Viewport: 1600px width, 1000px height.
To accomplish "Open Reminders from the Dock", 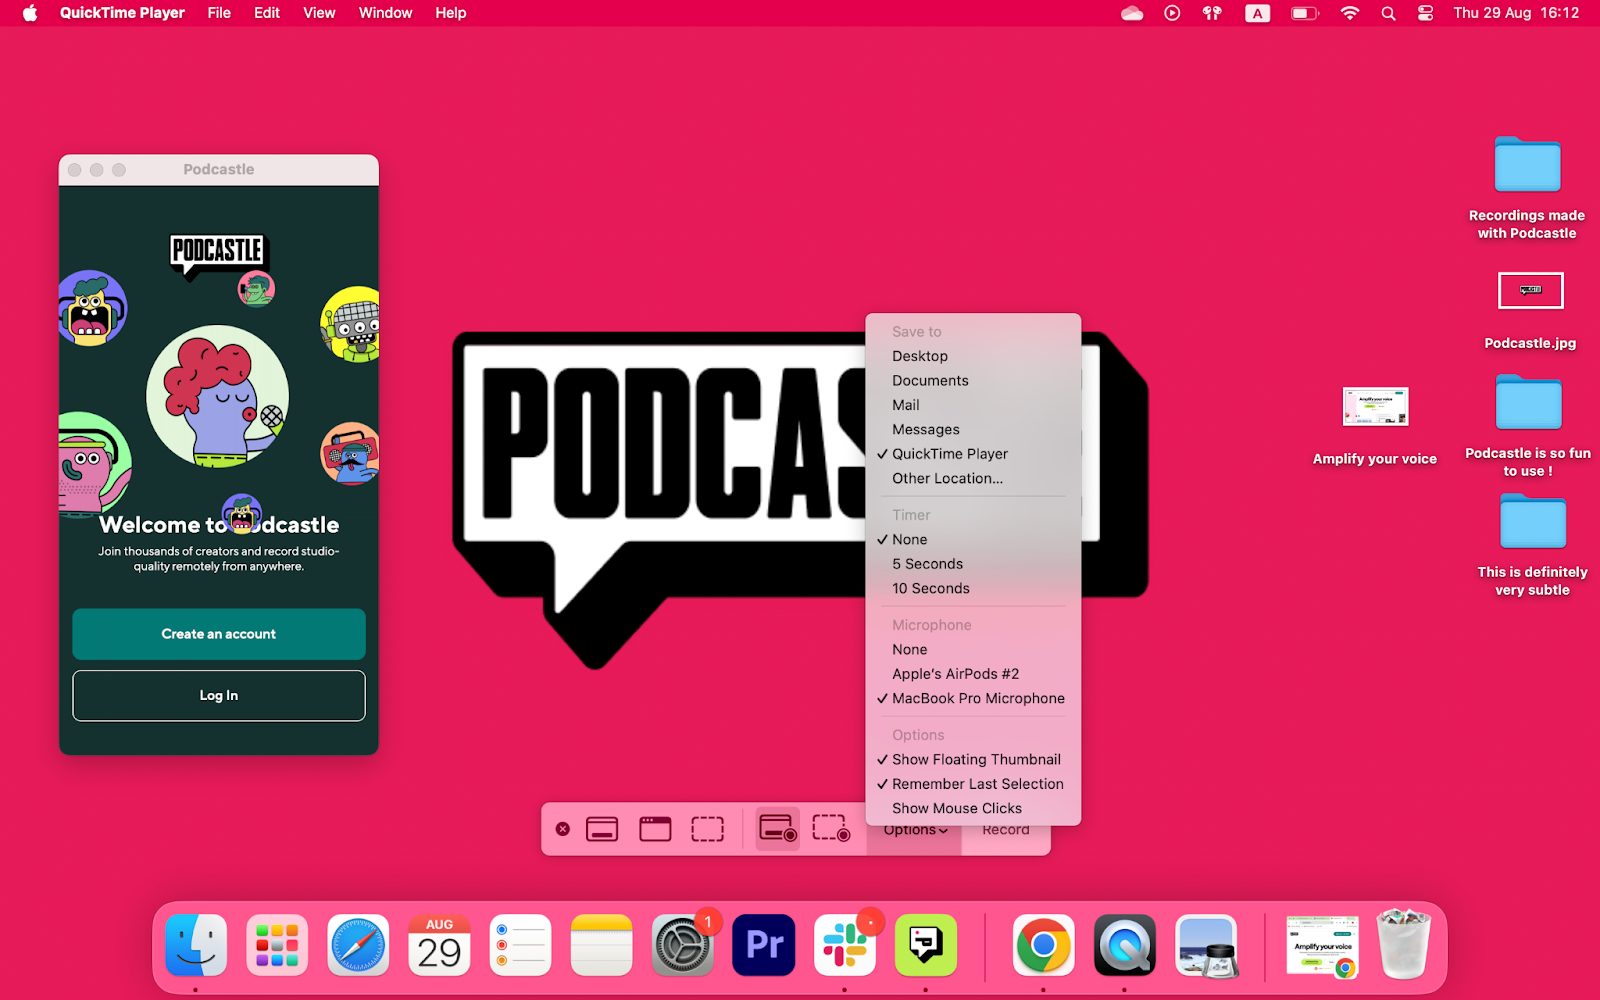I will [520, 945].
